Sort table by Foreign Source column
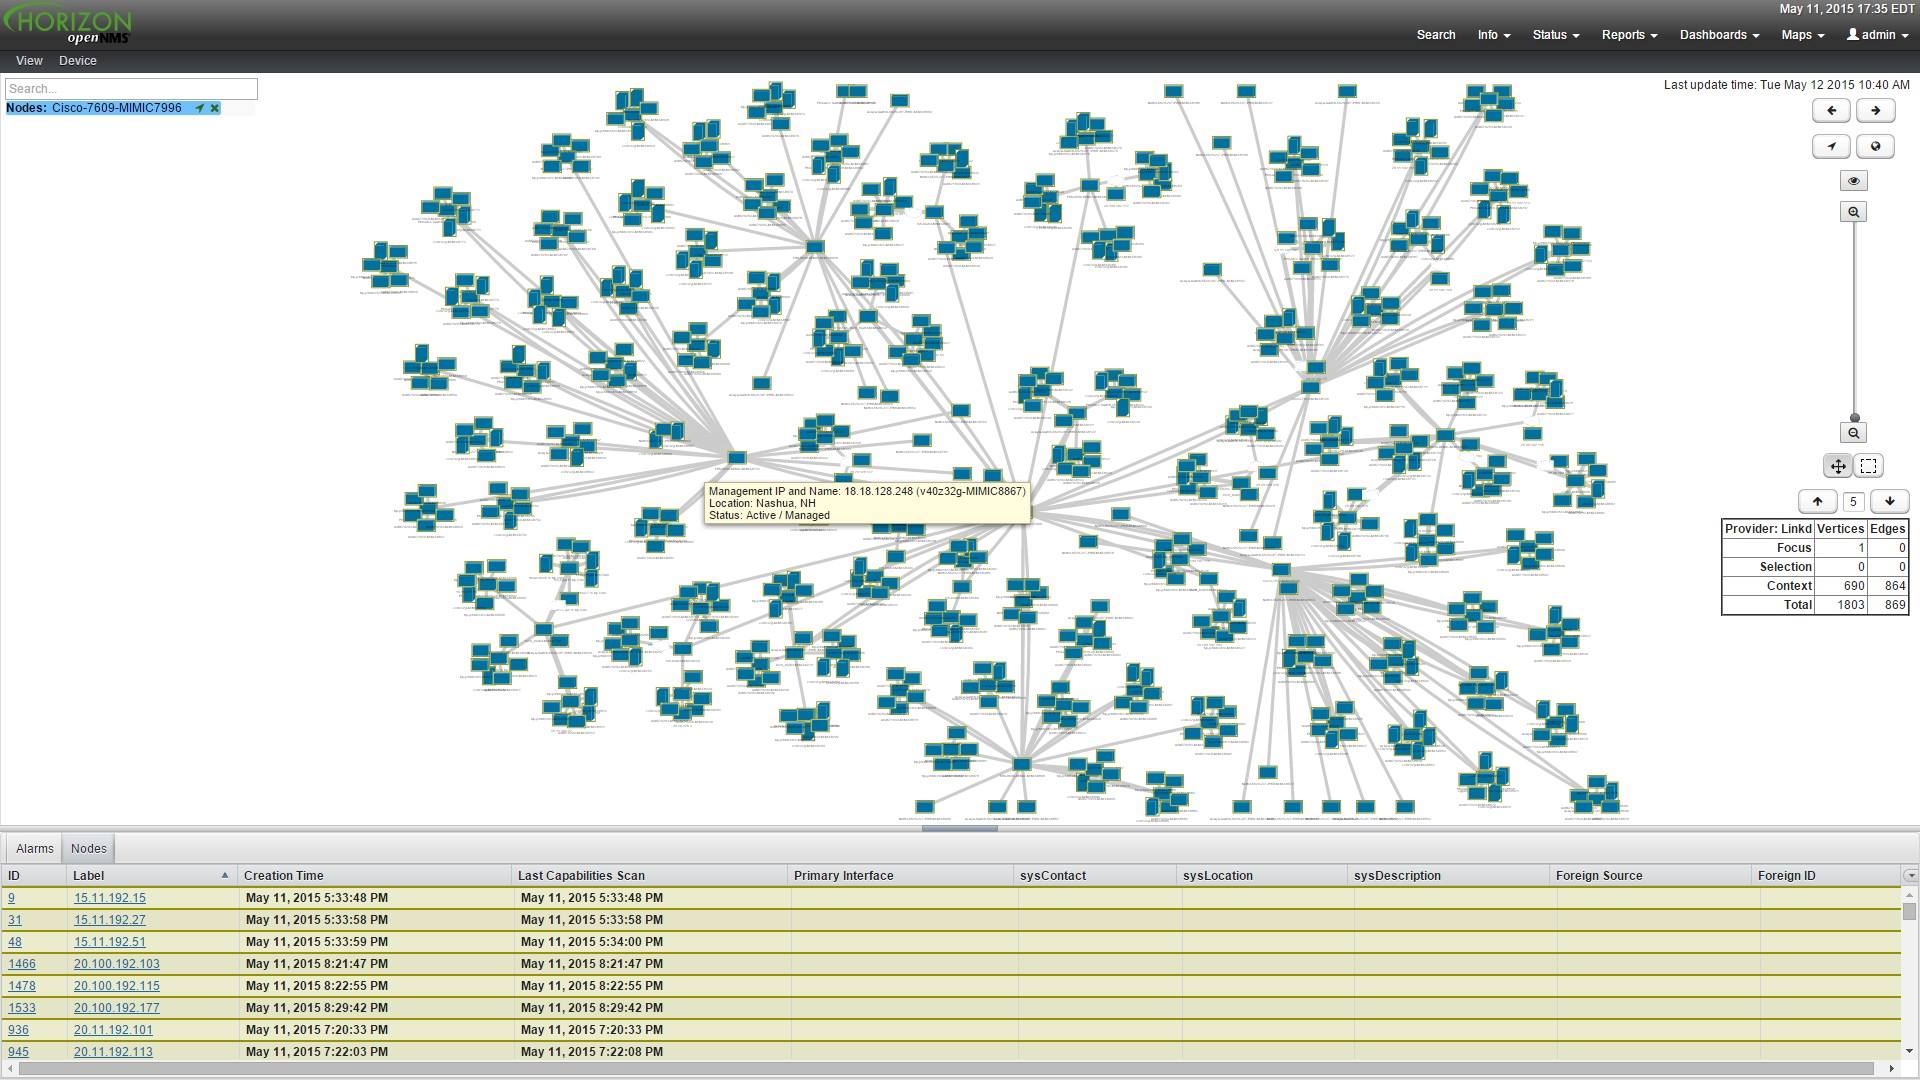 (x=1650, y=876)
